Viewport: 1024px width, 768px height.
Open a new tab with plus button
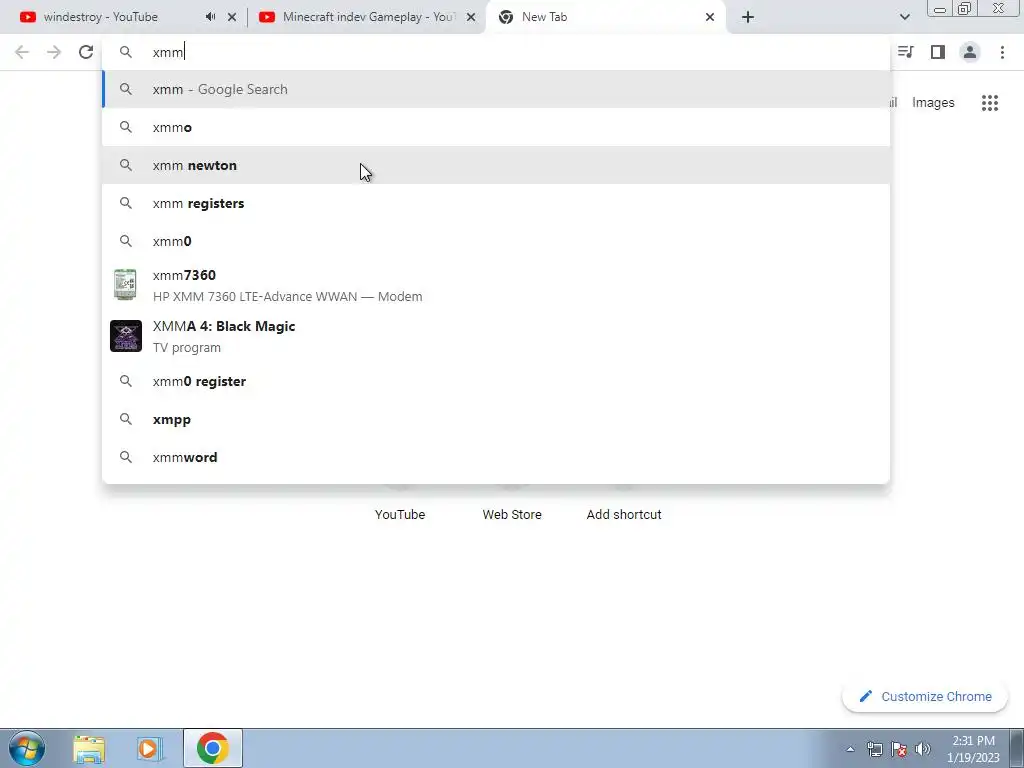pyautogui.click(x=748, y=17)
